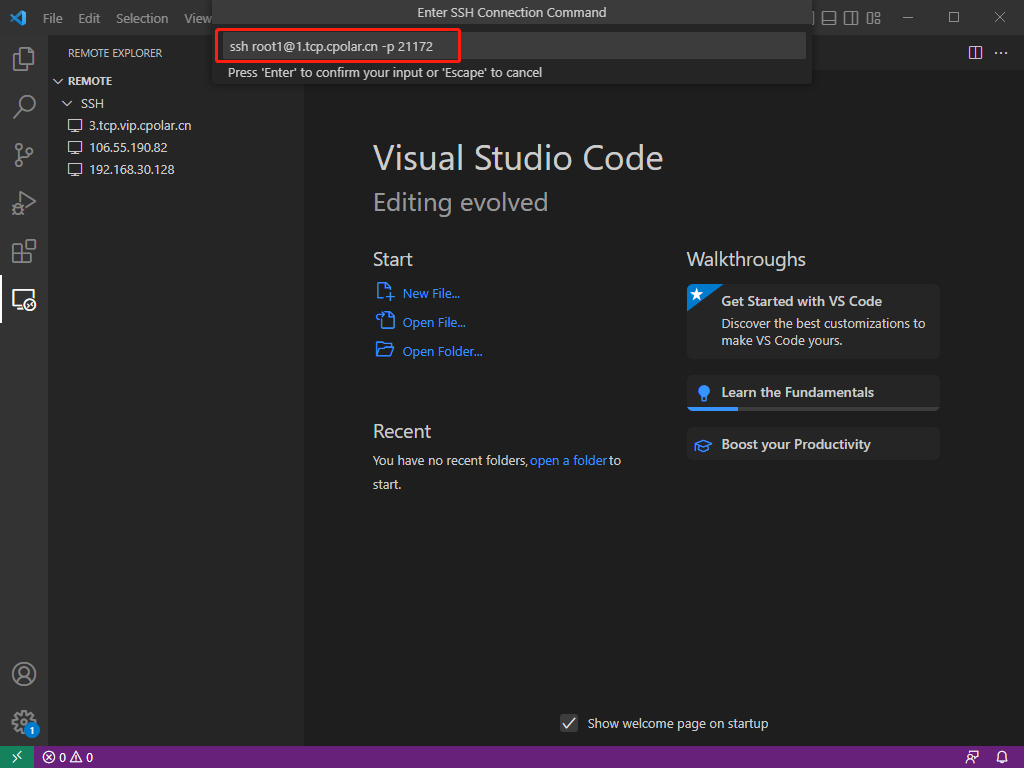
Task: Open the Search view
Action: 24,107
